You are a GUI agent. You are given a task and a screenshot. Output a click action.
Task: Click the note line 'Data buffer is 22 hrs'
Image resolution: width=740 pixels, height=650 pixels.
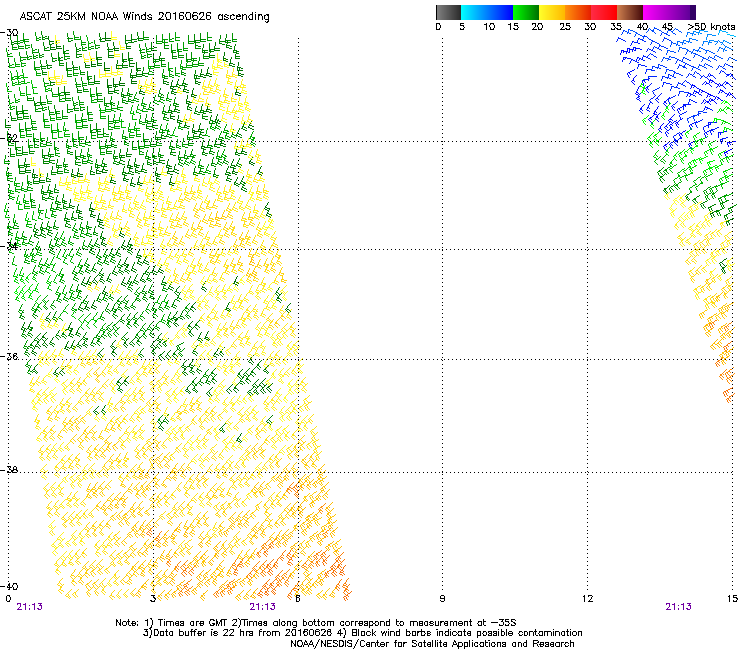point(201,633)
